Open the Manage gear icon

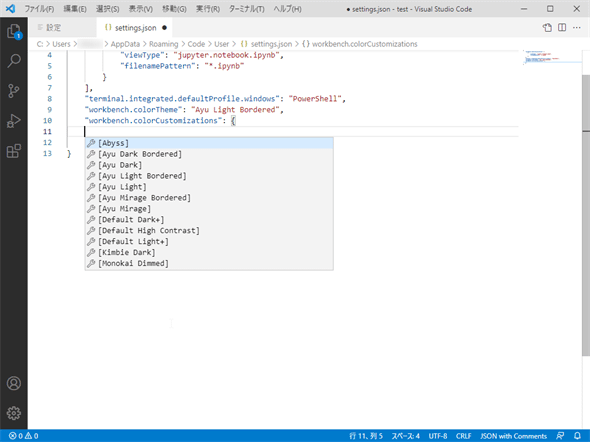pyautogui.click(x=14, y=413)
